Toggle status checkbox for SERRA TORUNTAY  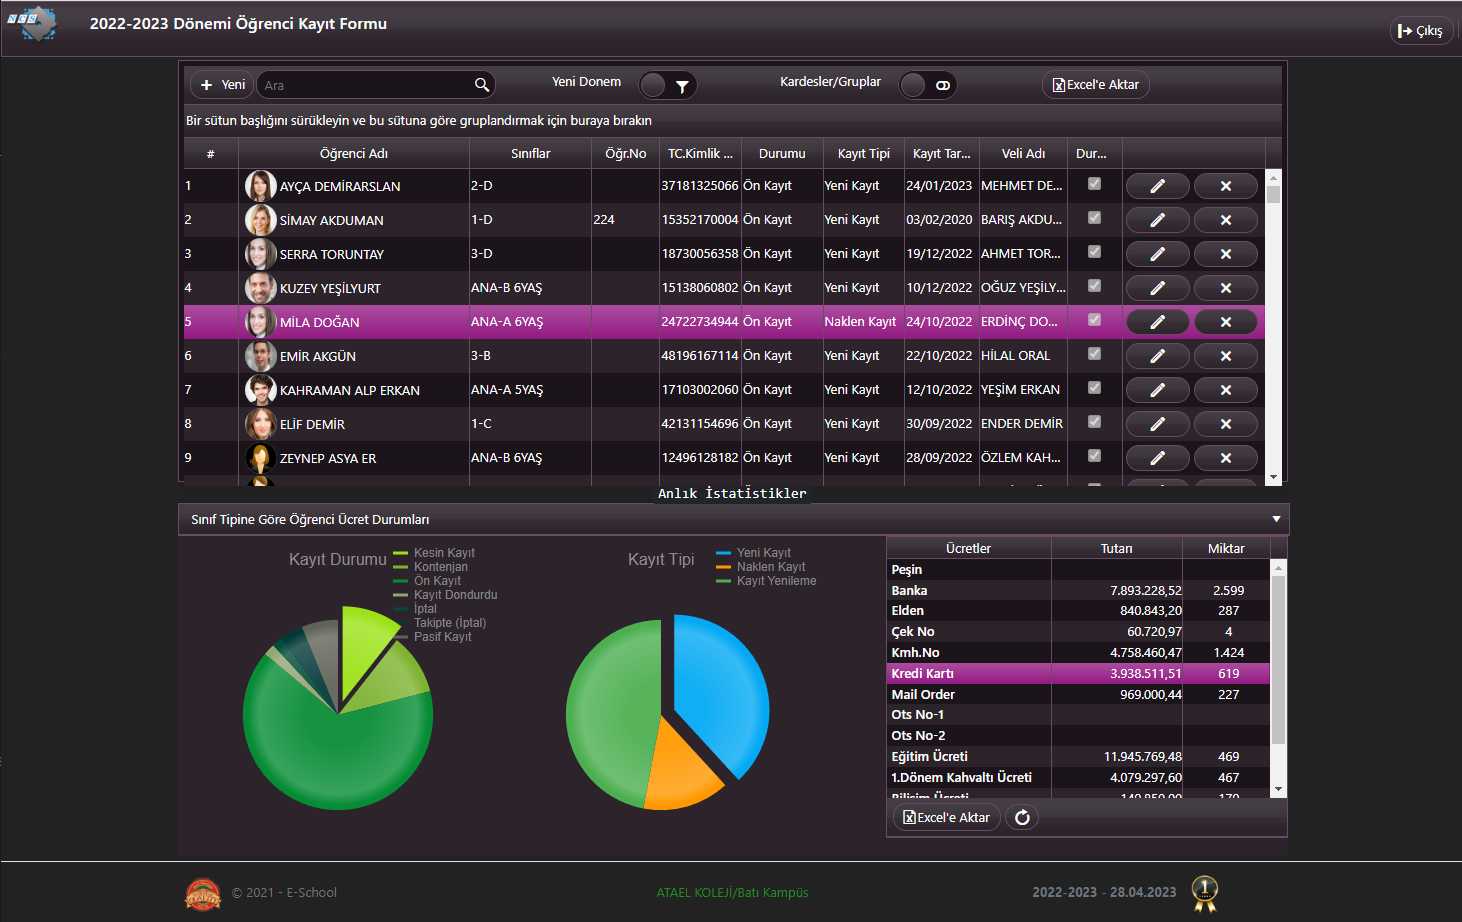click(1094, 252)
